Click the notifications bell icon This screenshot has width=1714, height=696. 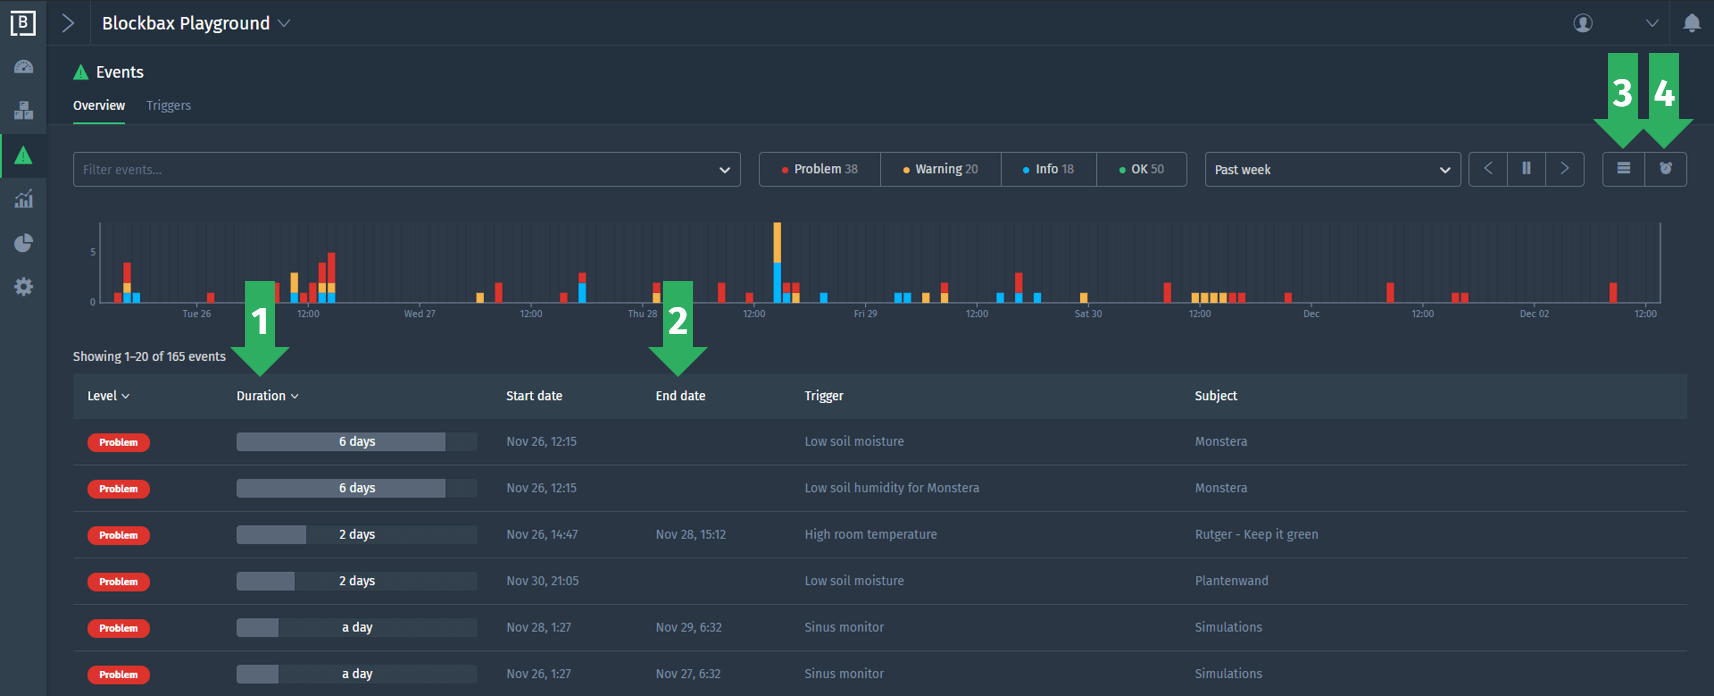pyautogui.click(x=1691, y=23)
